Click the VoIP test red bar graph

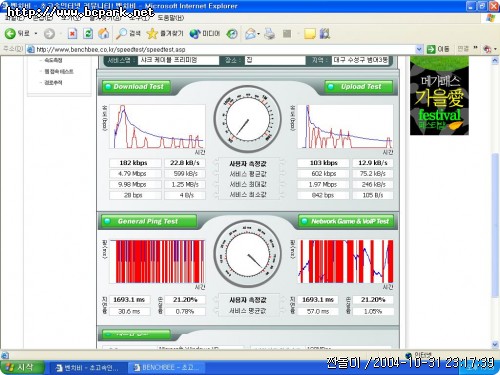point(345,262)
